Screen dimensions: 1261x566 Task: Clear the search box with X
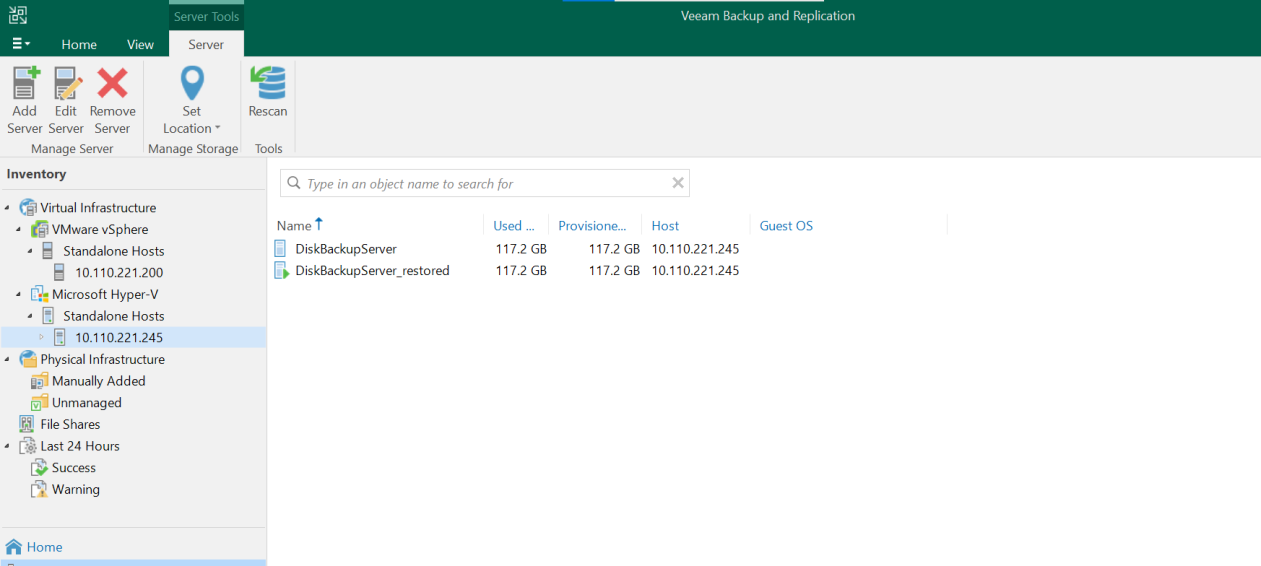tap(678, 183)
